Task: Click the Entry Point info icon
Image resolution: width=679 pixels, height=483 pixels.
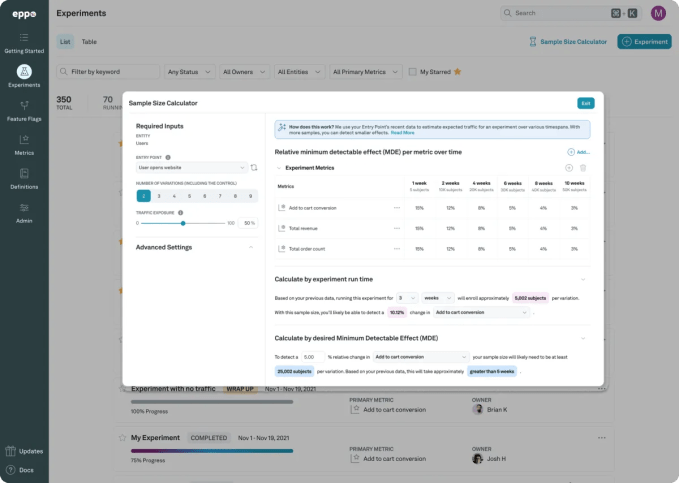Action: 168,157
